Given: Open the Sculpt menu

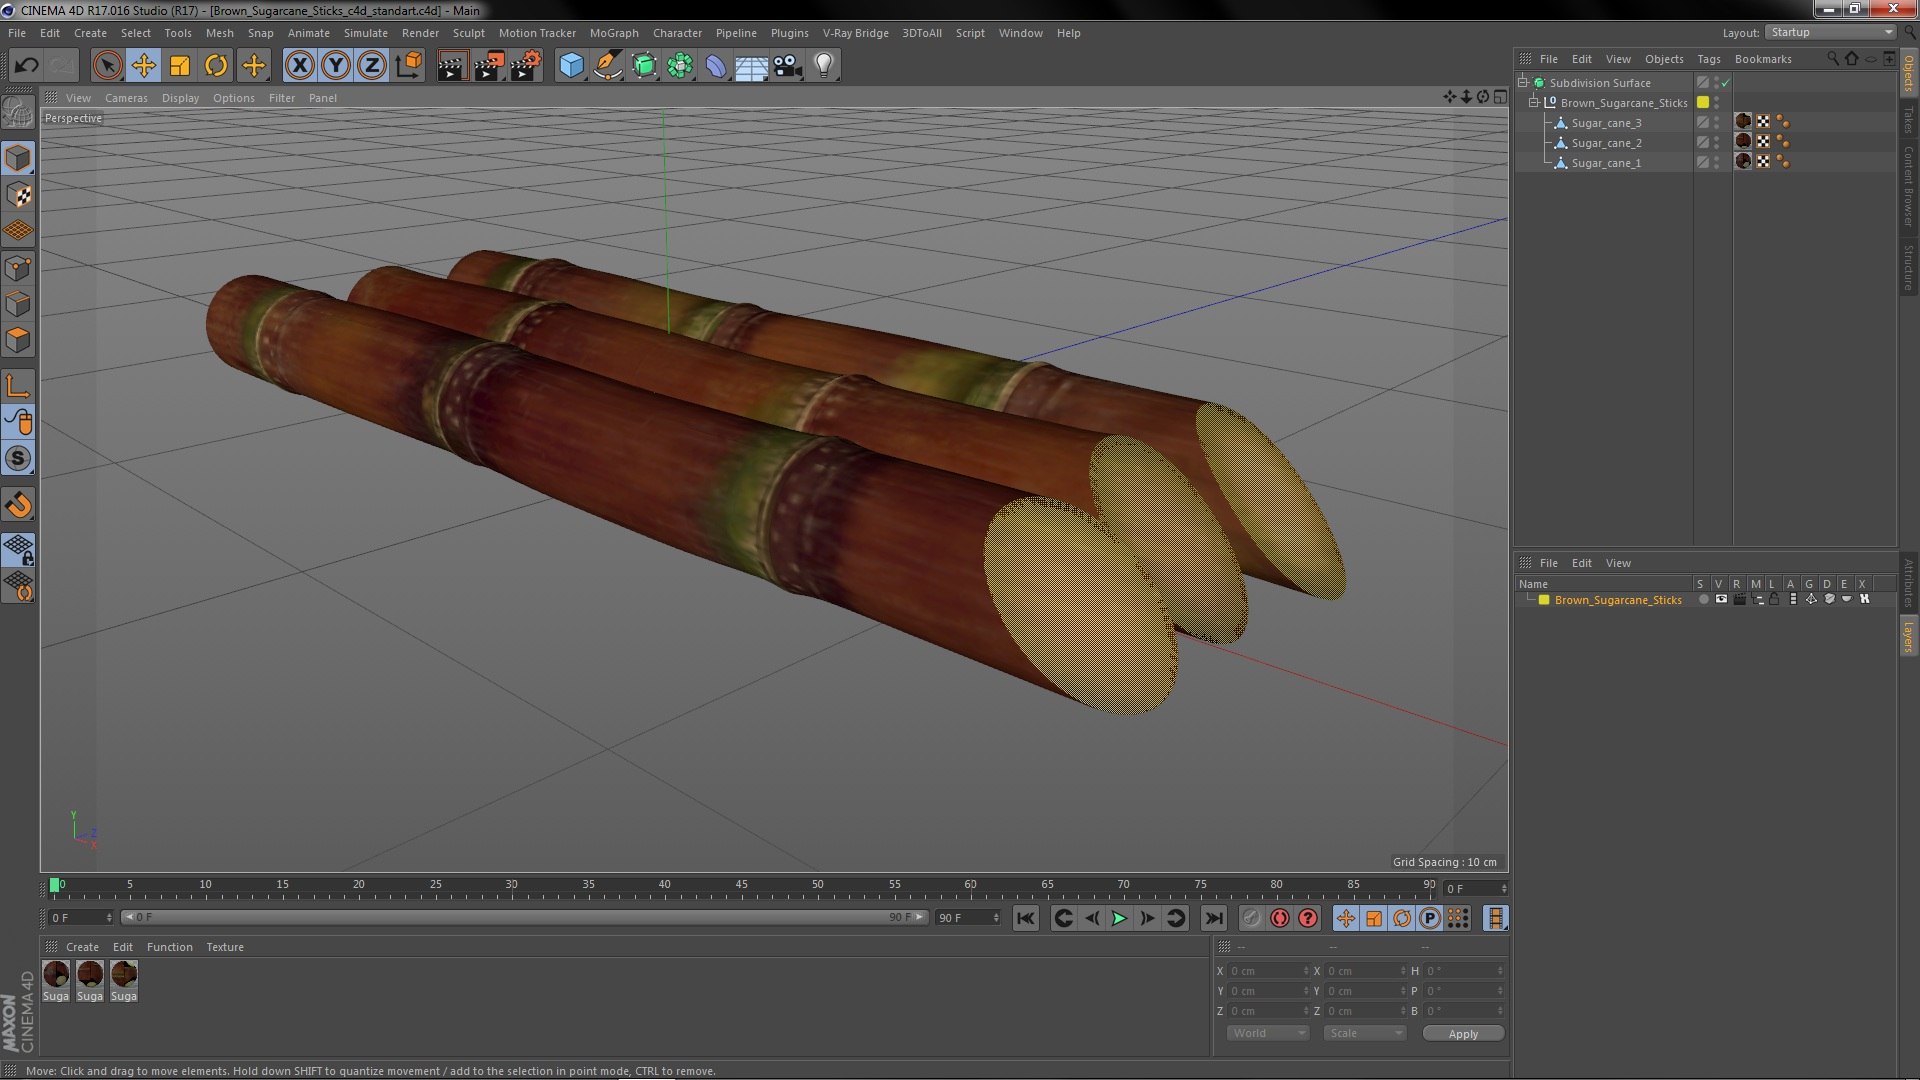Looking at the screenshot, I should [x=468, y=33].
